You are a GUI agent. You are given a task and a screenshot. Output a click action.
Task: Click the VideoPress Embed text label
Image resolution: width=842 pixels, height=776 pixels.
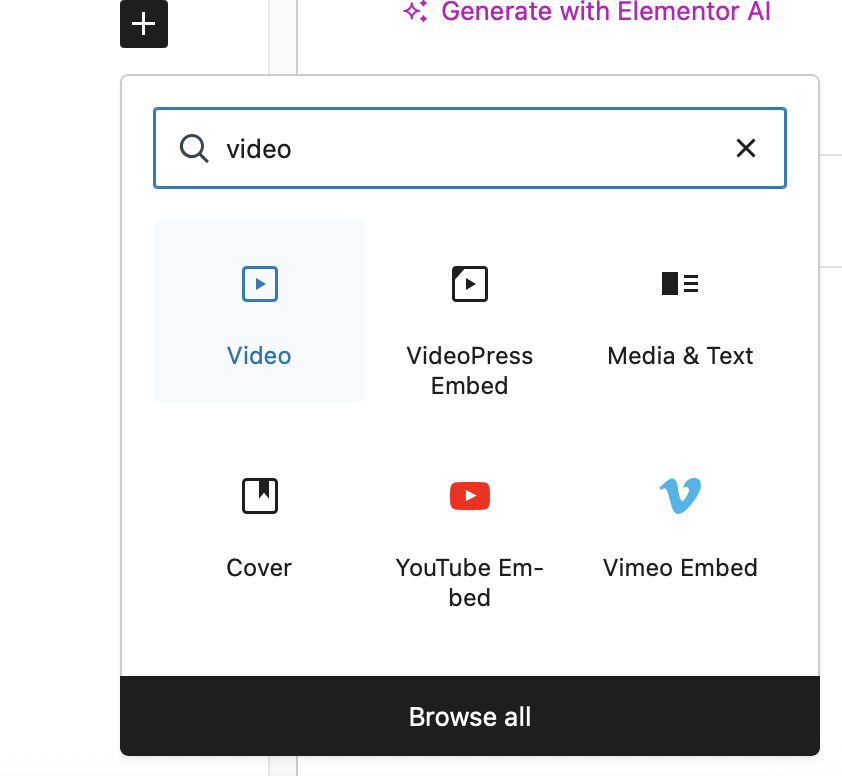pos(470,371)
